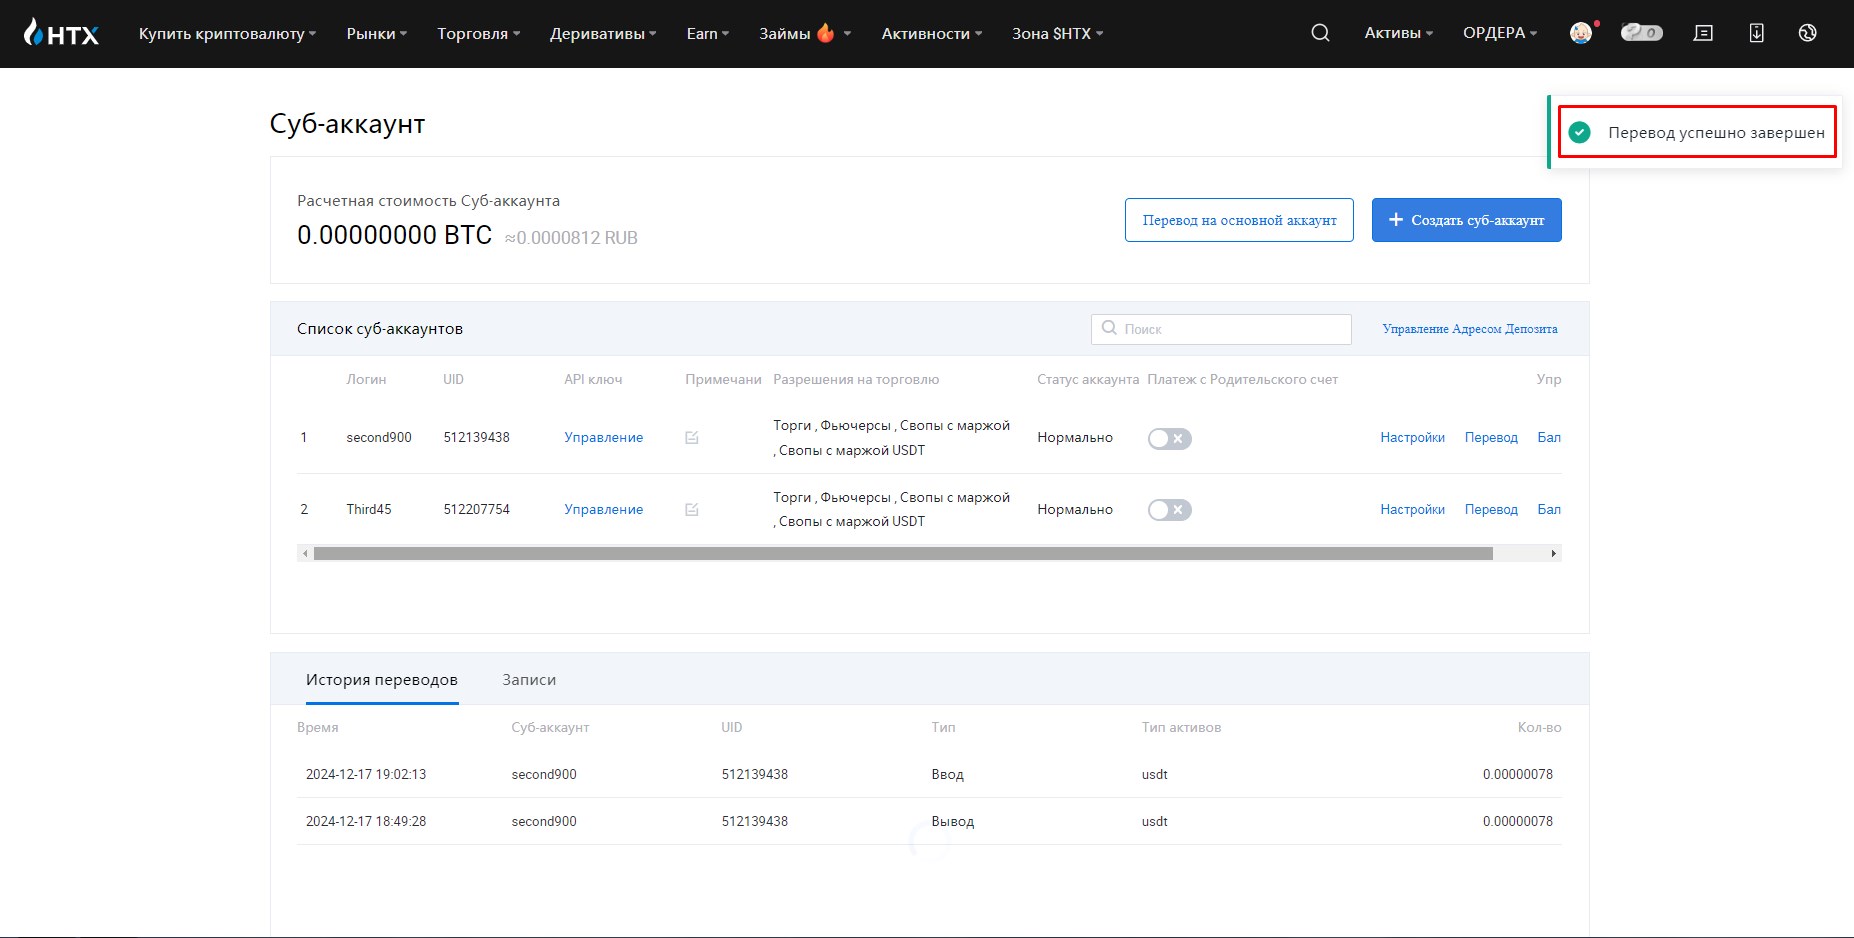Click transfer time 2024-12-17 19:02:13
The width and height of the screenshot is (1854, 938).
pos(366,774)
